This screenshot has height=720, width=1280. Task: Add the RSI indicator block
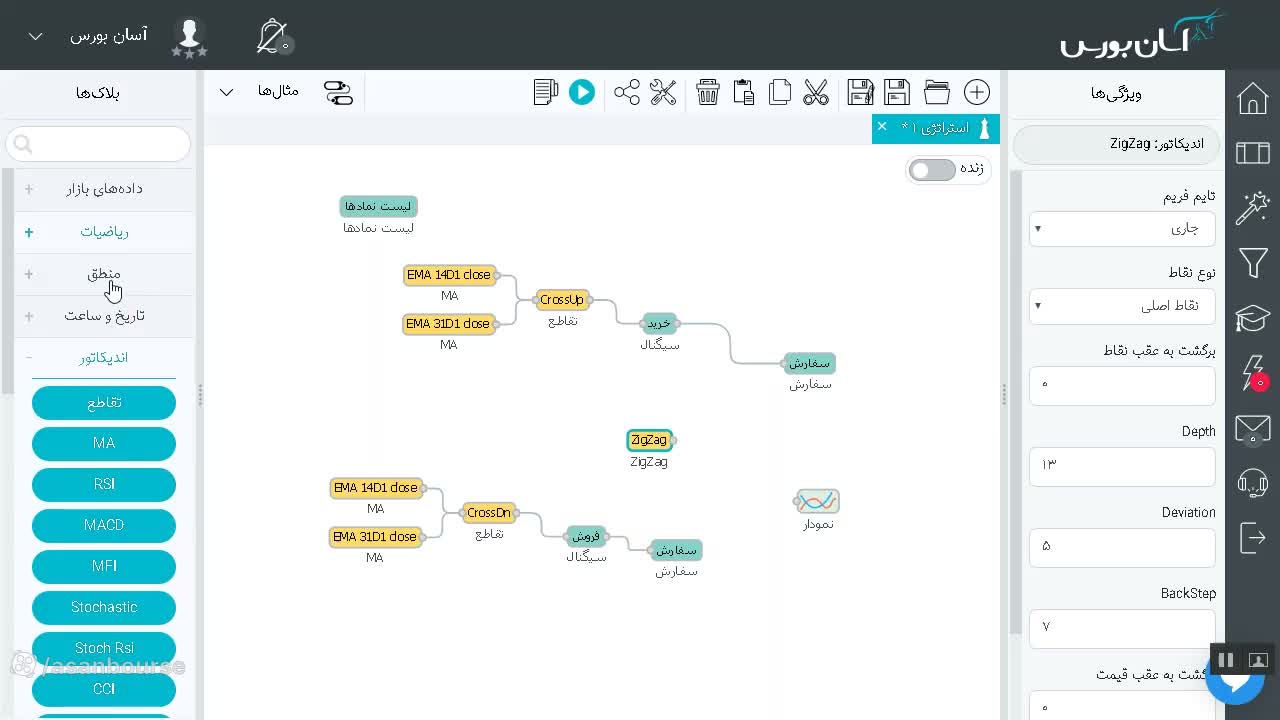(104, 484)
